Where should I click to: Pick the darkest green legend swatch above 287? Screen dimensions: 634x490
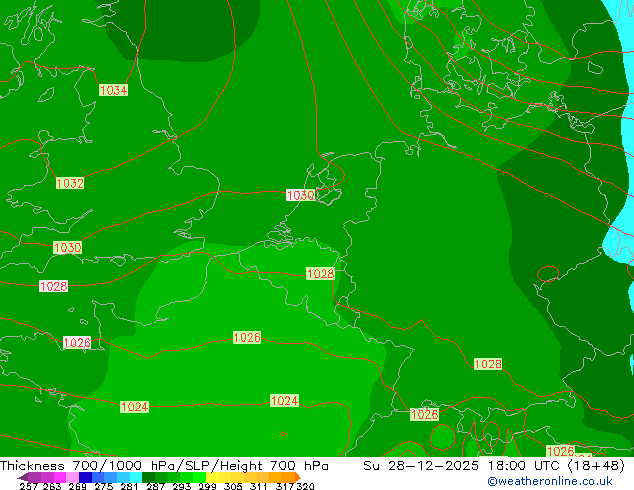(148, 477)
